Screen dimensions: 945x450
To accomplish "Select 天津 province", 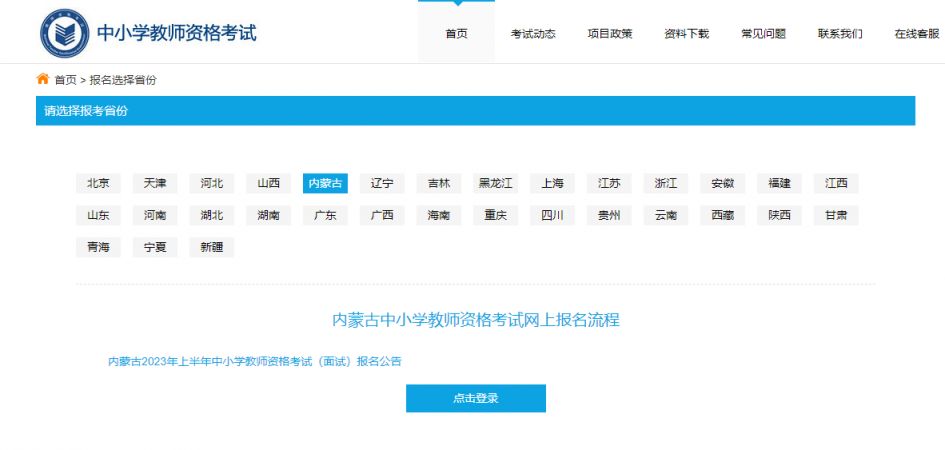I will coord(155,183).
